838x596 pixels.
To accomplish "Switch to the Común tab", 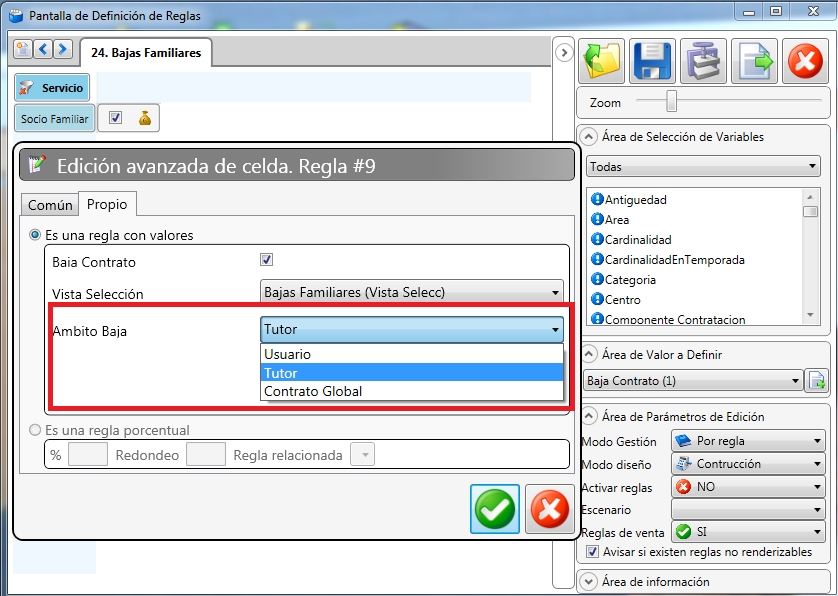I will [x=50, y=205].
